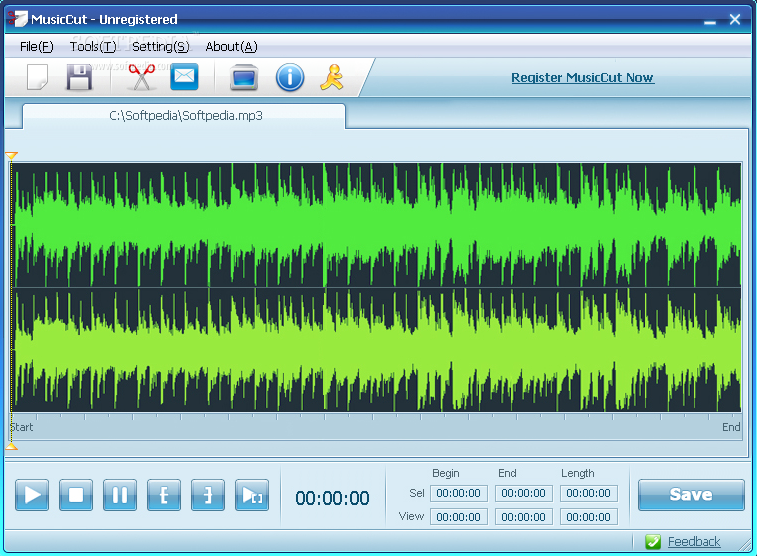Open the File(F) menu
Screen dimensions: 757x556
pos(37,46)
